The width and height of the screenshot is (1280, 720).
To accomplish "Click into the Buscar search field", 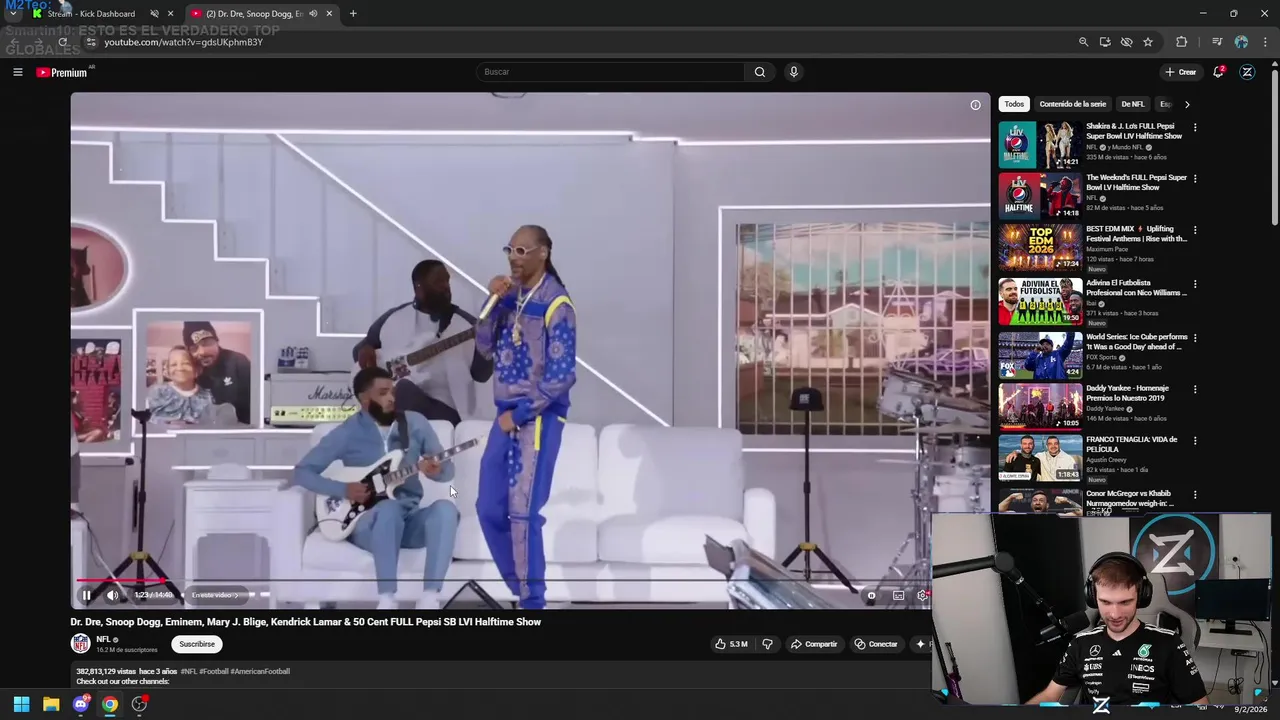I will [x=610, y=72].
